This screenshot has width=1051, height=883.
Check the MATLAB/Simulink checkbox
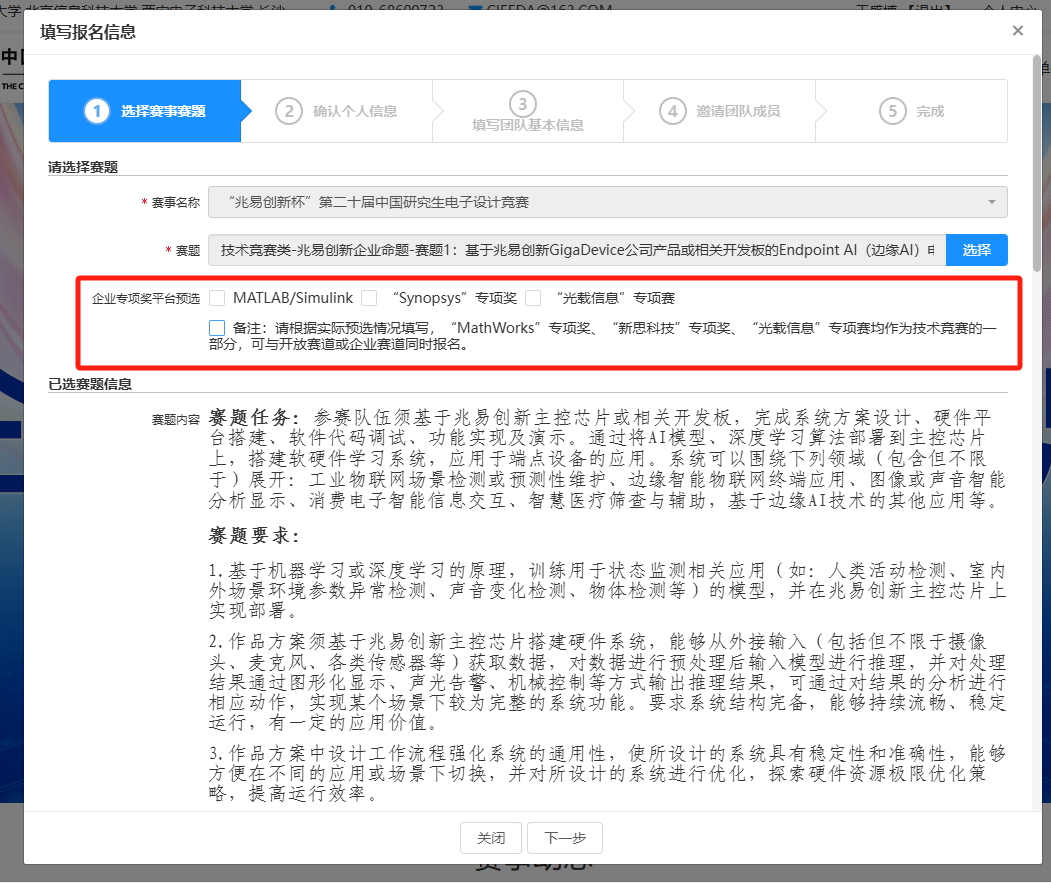coord(217,298)
